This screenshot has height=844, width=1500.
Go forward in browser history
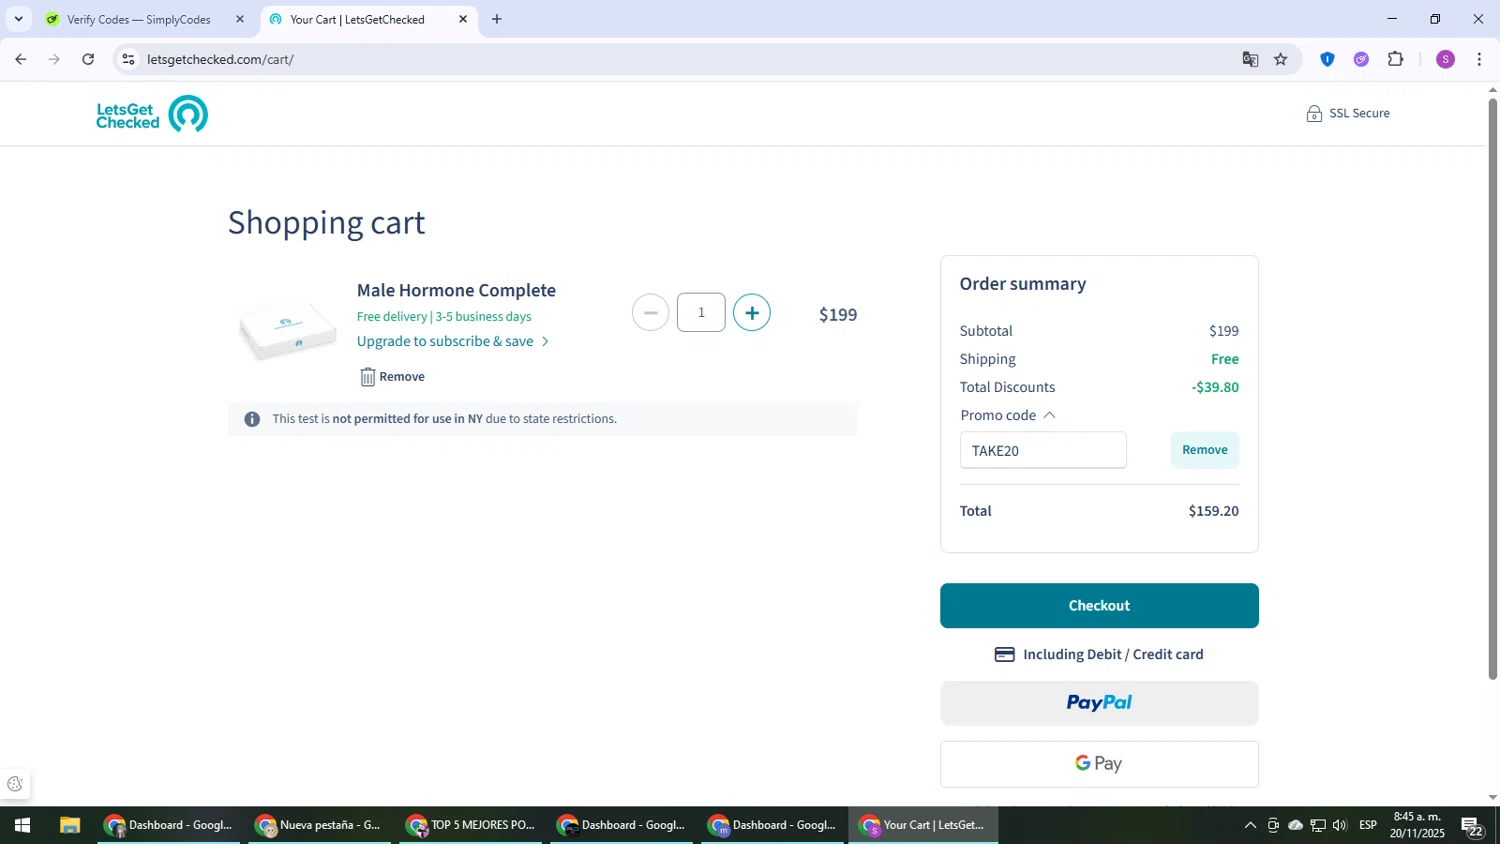coord(54,59)
